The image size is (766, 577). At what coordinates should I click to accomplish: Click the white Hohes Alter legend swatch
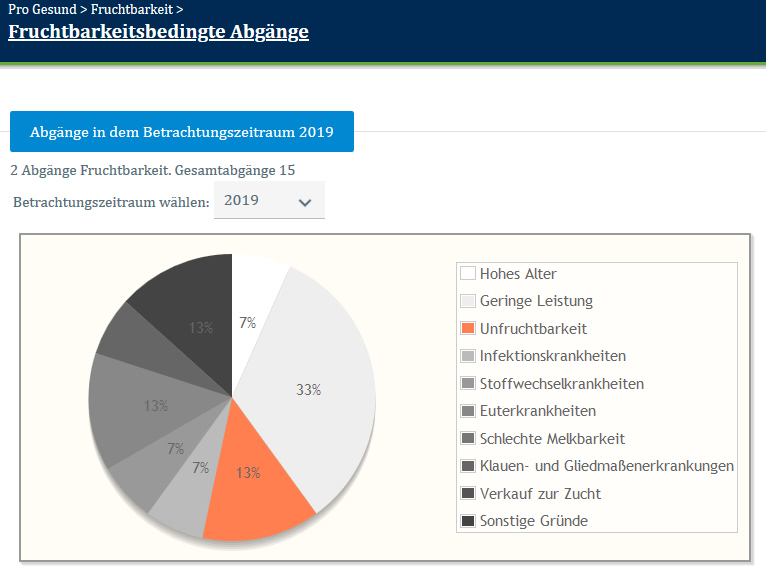(x=468, y=274)
